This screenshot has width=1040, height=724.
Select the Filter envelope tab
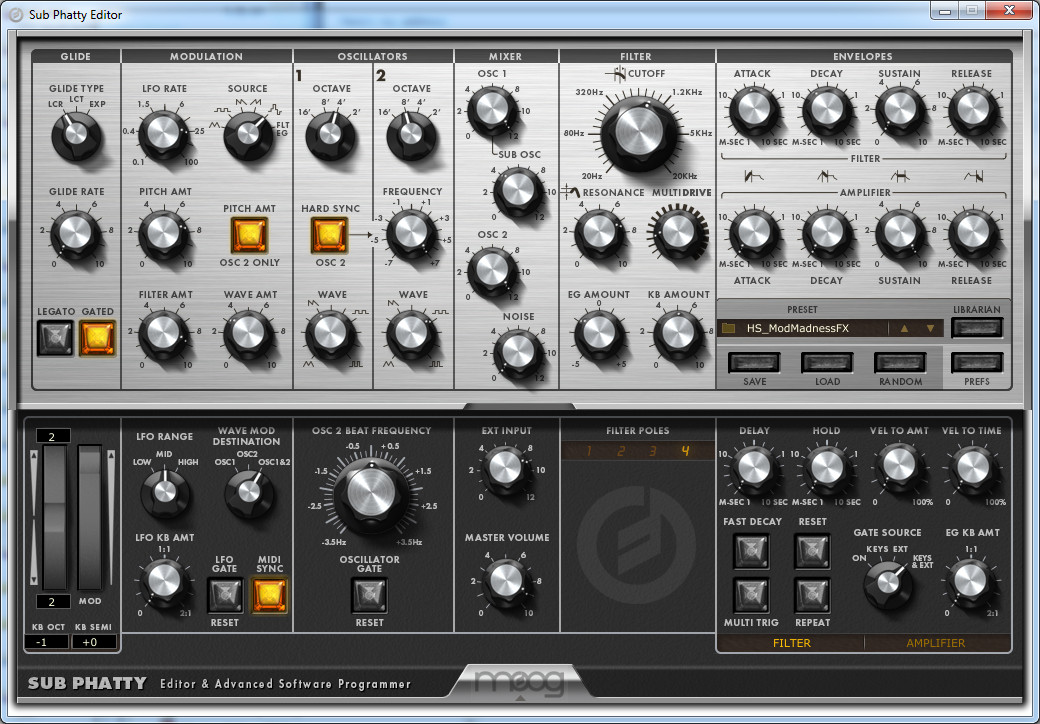(x=791, y=643)
